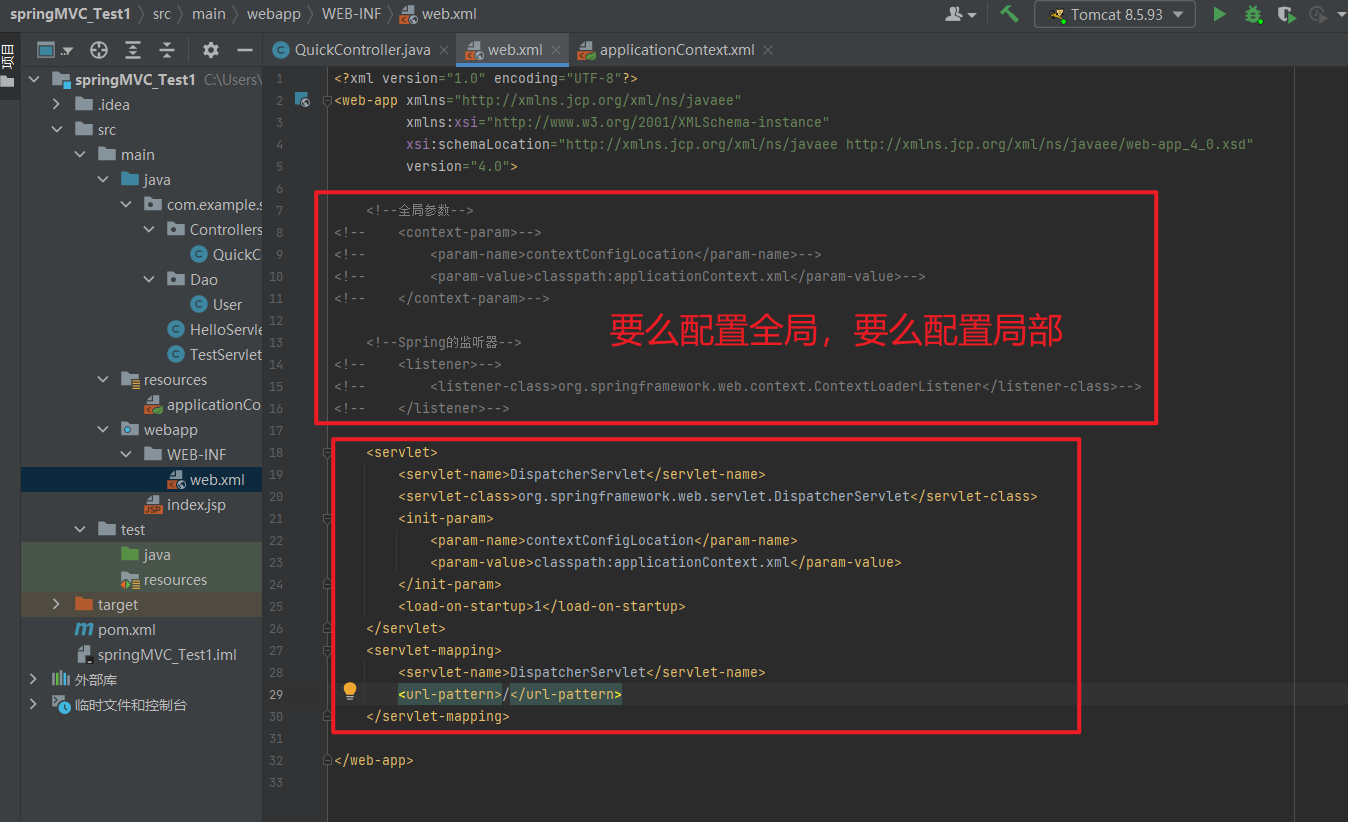Switch to QuickController.java tab
1348x822 pixels.
[361, 50]
